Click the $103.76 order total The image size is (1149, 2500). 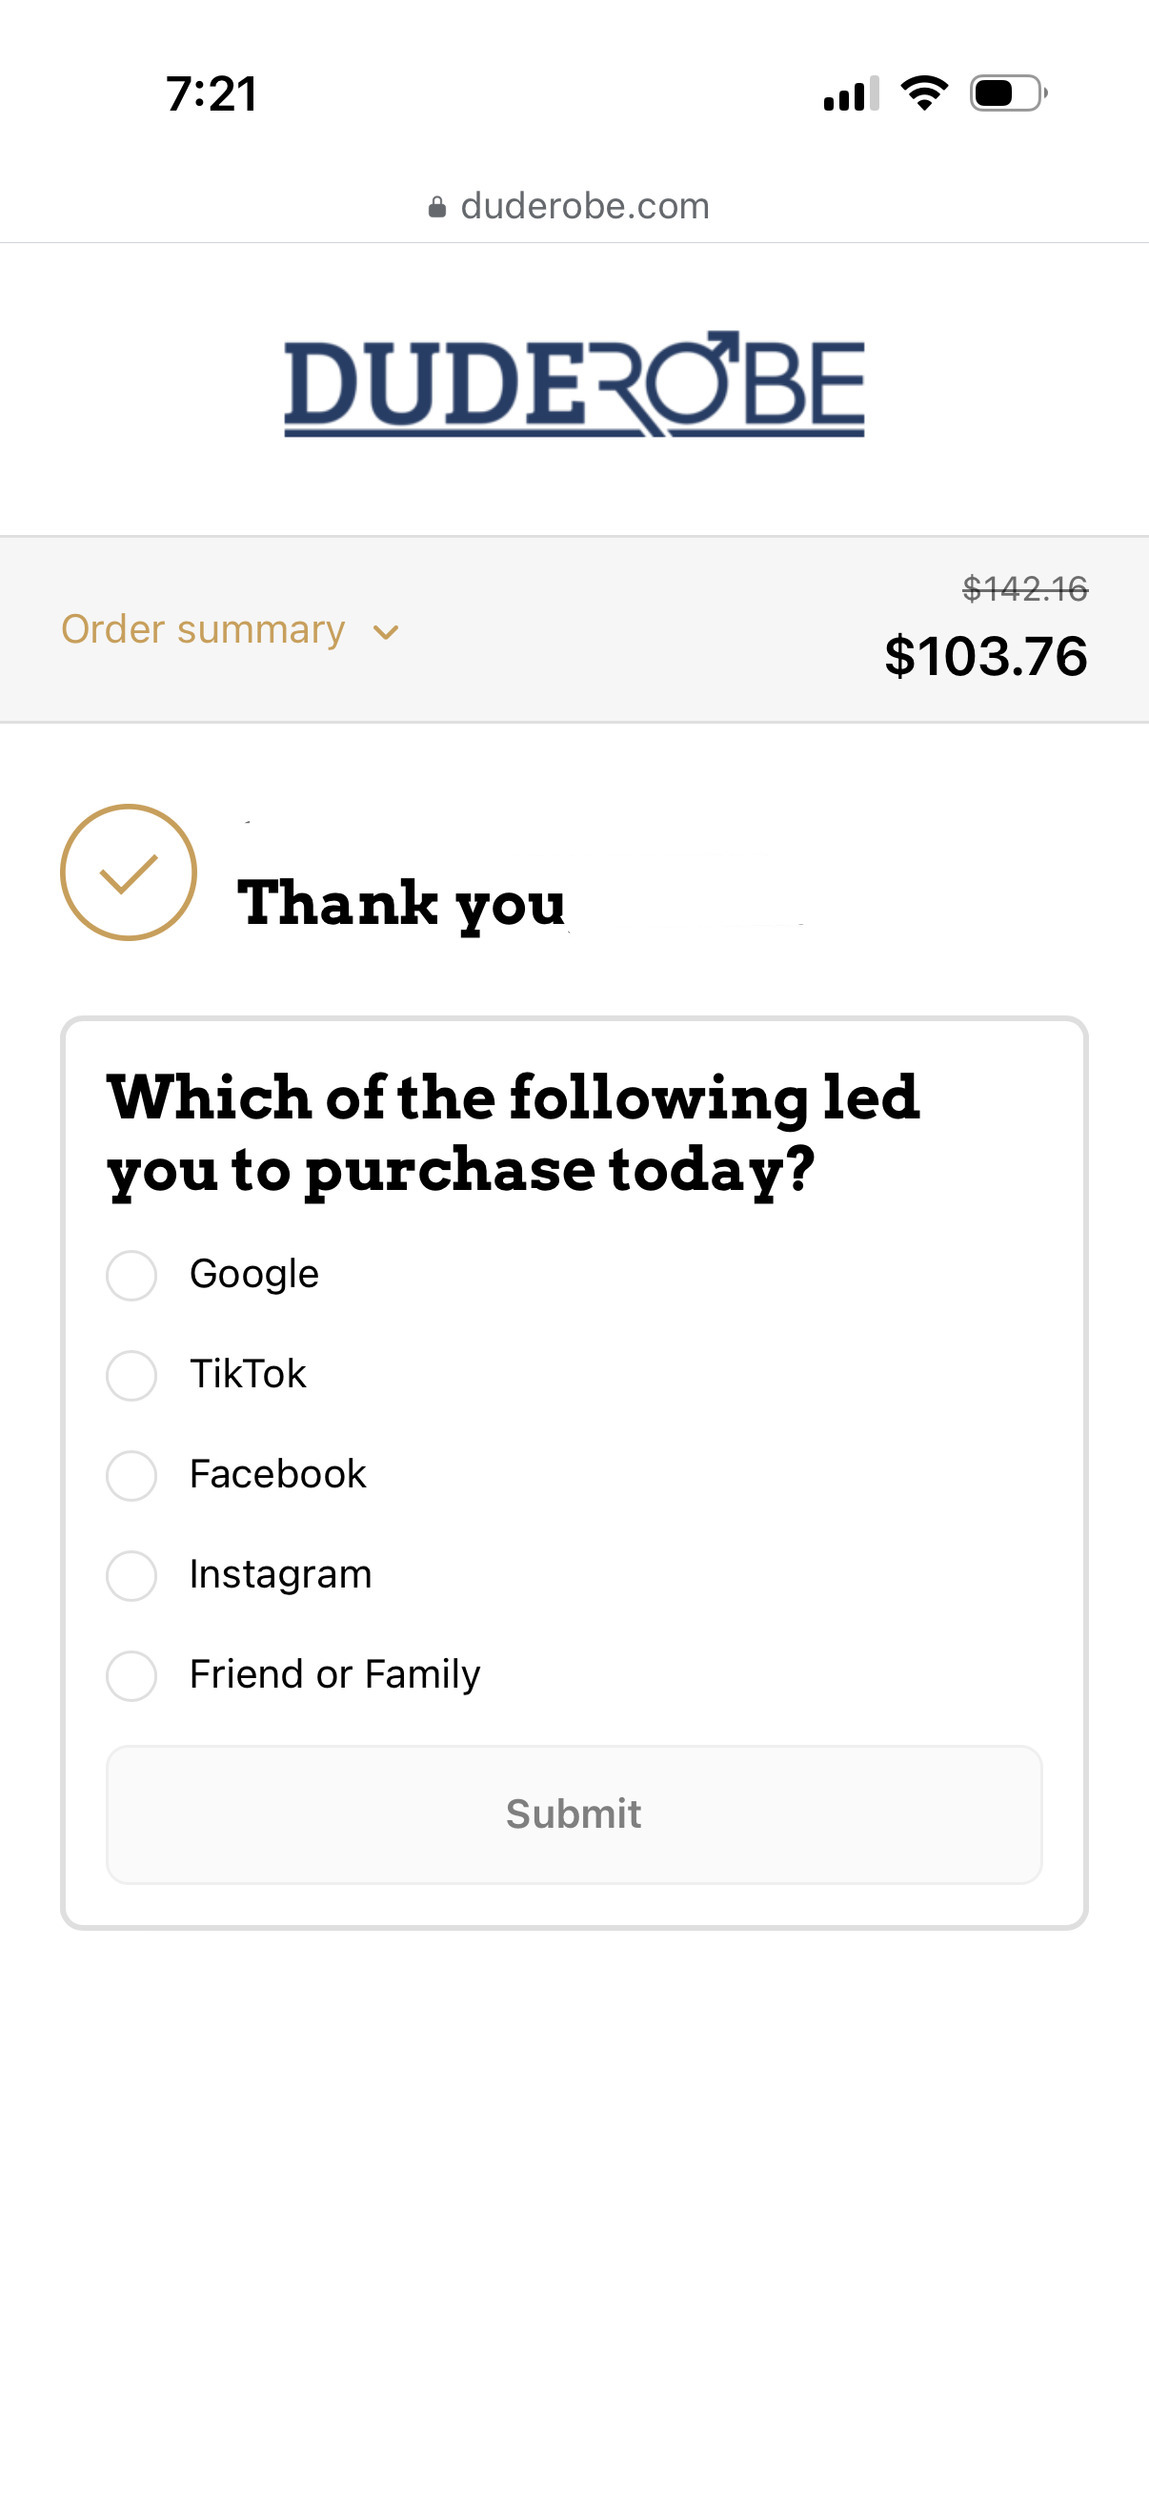(x=985, y=657)
